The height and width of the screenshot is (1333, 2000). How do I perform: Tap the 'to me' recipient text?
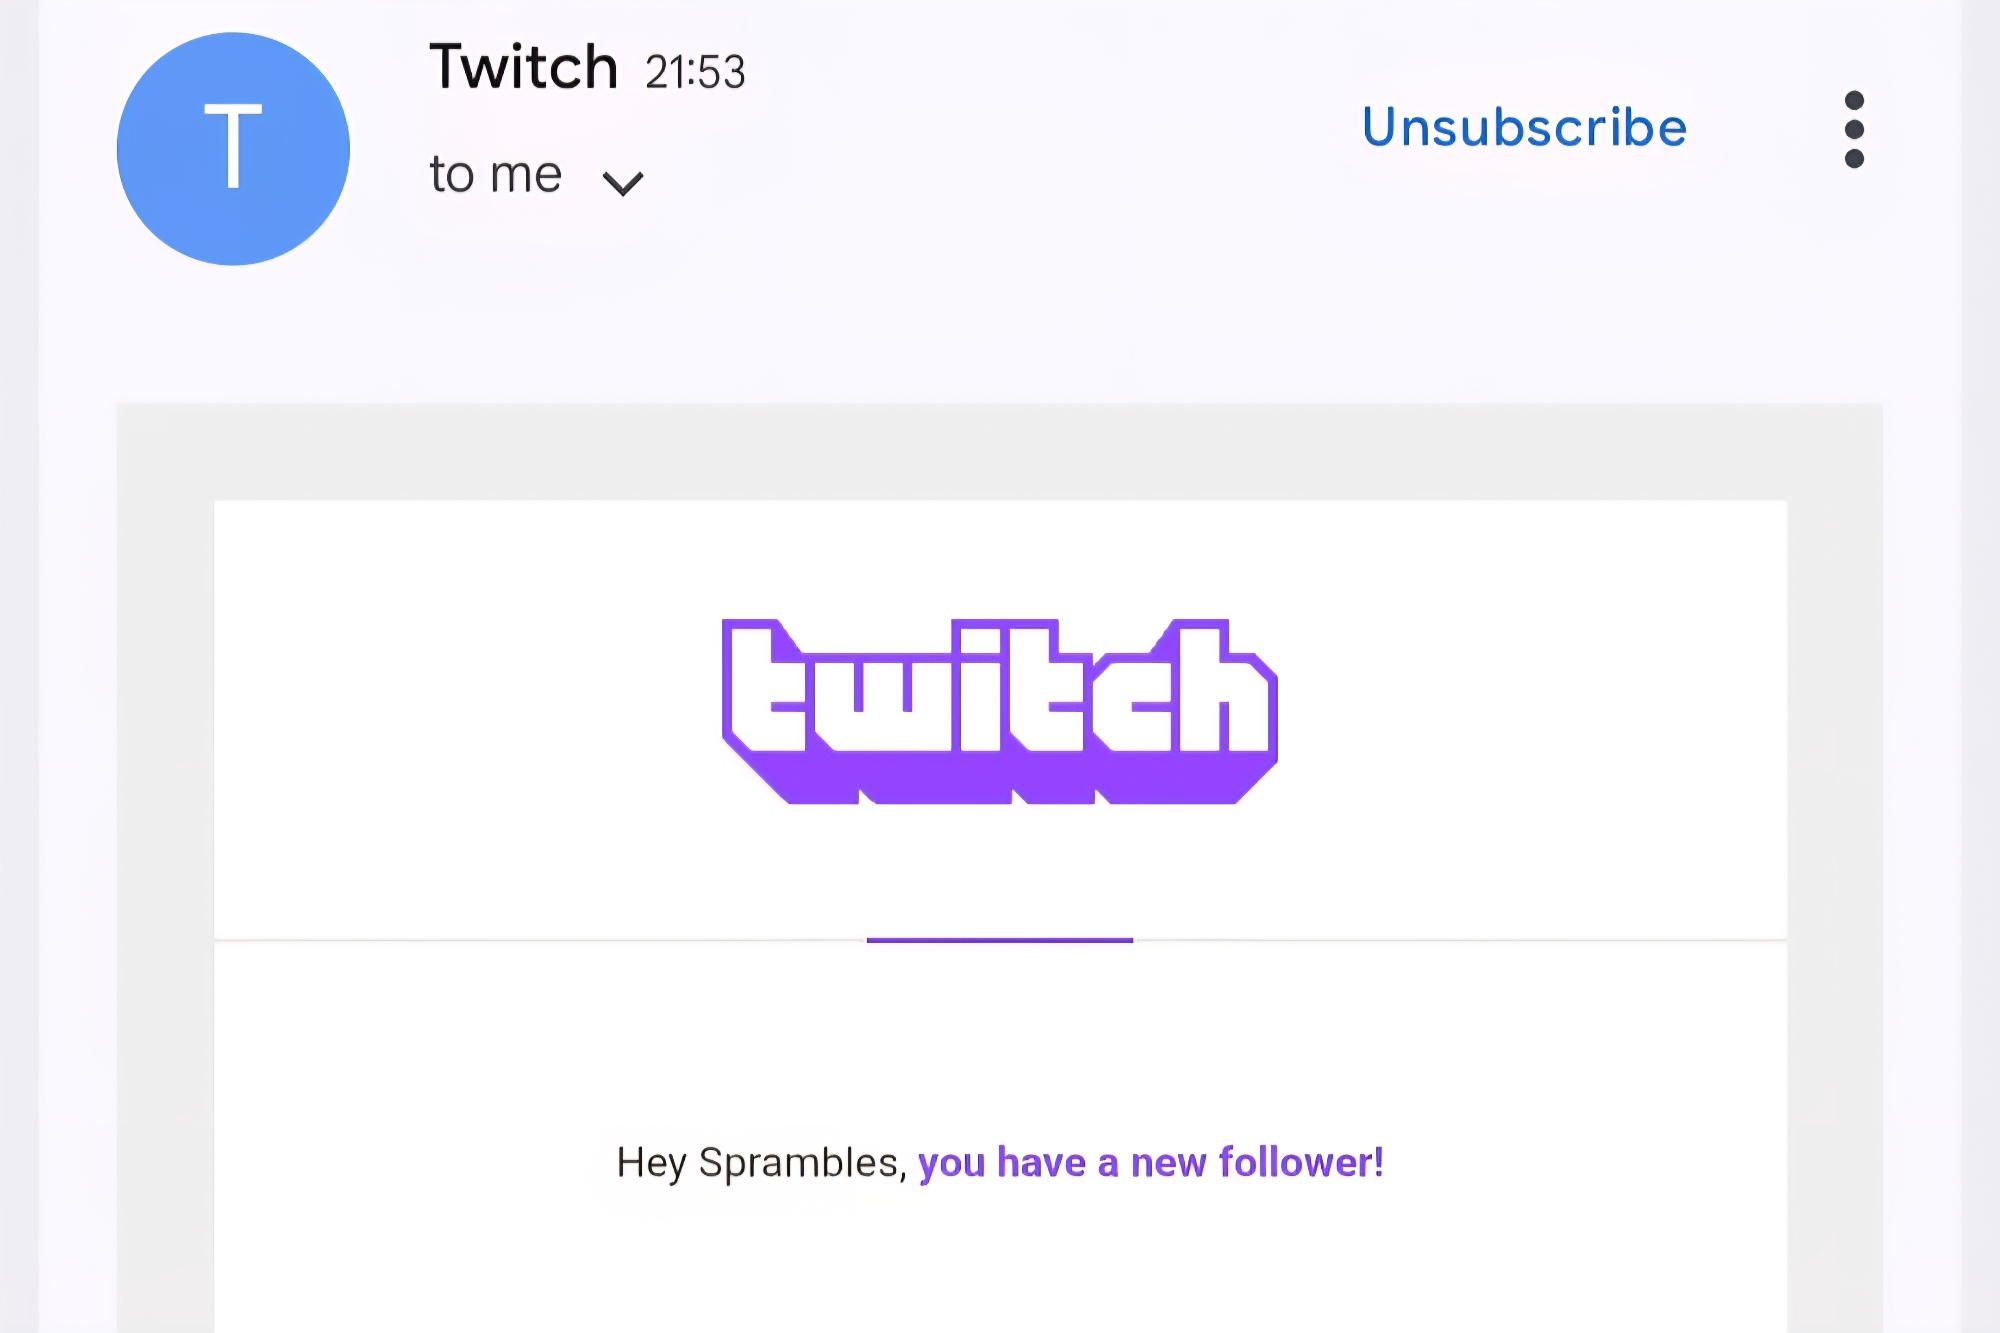pos(495,175)
